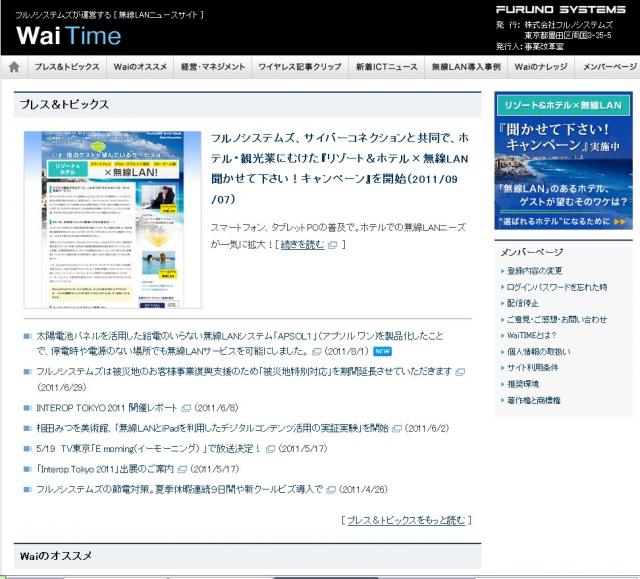640x579 pixels.
Task: Click new-window icon after 出展のご案内
Action: coord(182,469)
